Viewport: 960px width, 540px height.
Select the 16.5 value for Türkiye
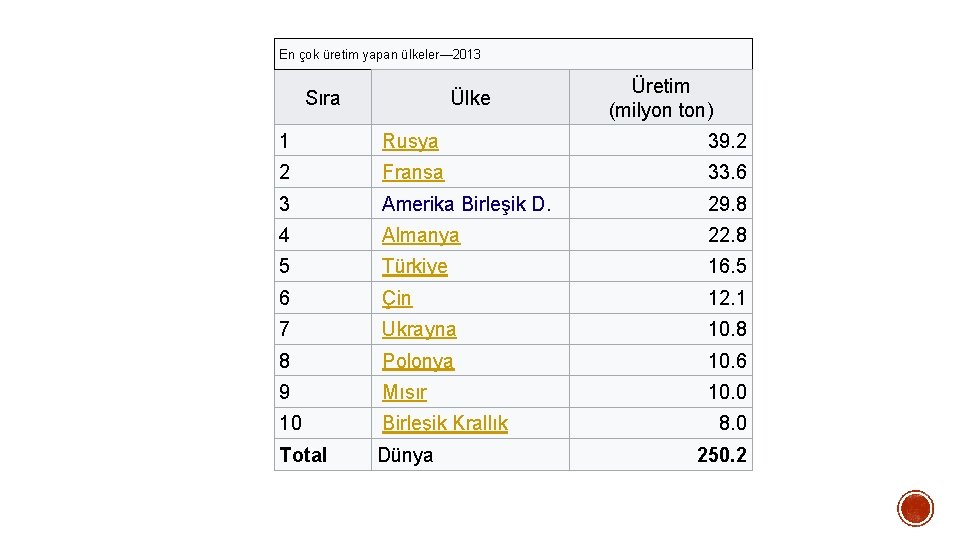click(x=727, y=266)
